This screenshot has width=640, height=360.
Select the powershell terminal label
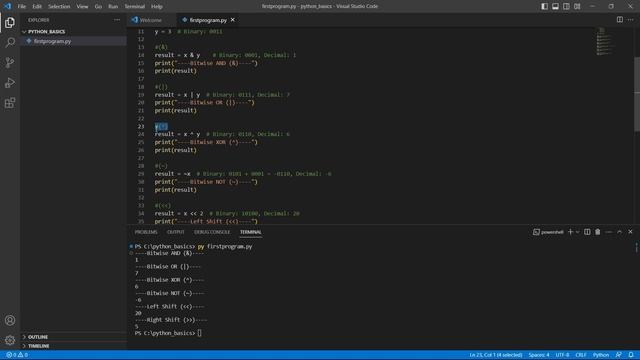(x=548, y=232)
